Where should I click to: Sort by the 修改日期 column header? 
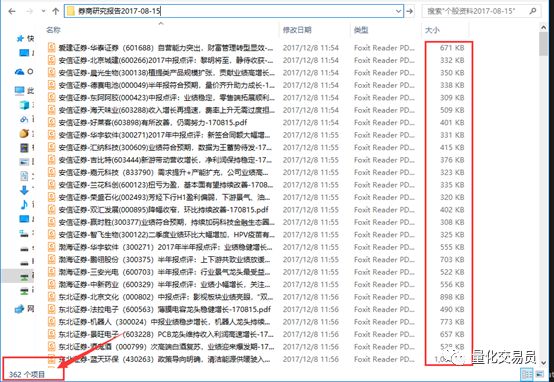click(x=297, y=30)
